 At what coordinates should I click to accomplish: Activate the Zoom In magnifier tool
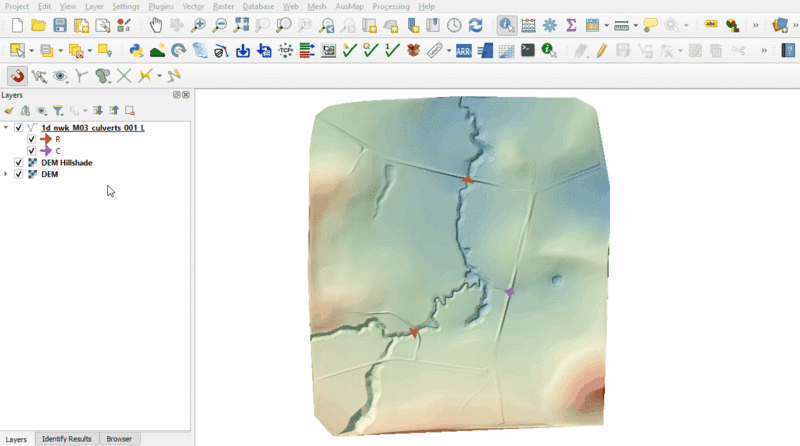tap(199, 25)
